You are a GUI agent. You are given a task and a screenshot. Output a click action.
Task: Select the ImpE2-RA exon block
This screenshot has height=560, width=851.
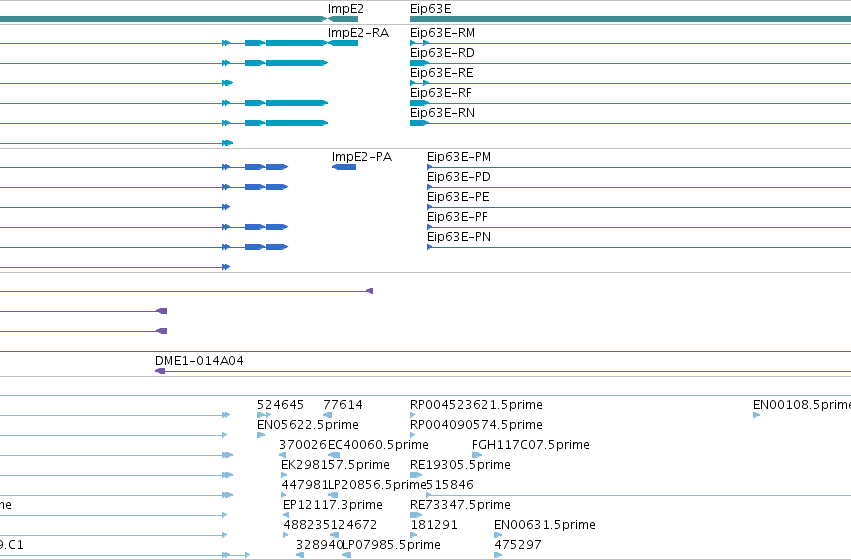click(x=344, y=43)
